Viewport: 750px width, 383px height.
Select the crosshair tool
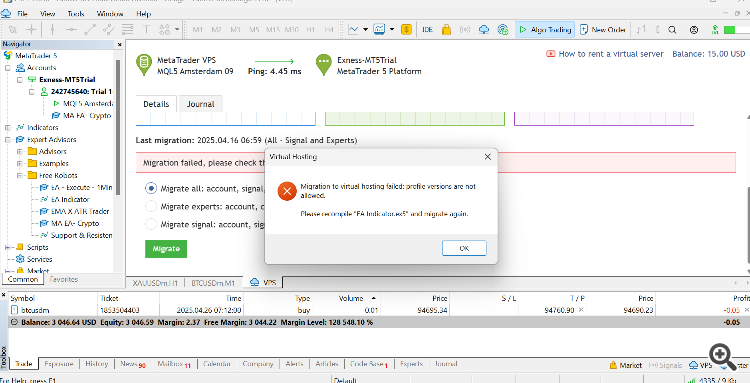[x=31, y=30]
